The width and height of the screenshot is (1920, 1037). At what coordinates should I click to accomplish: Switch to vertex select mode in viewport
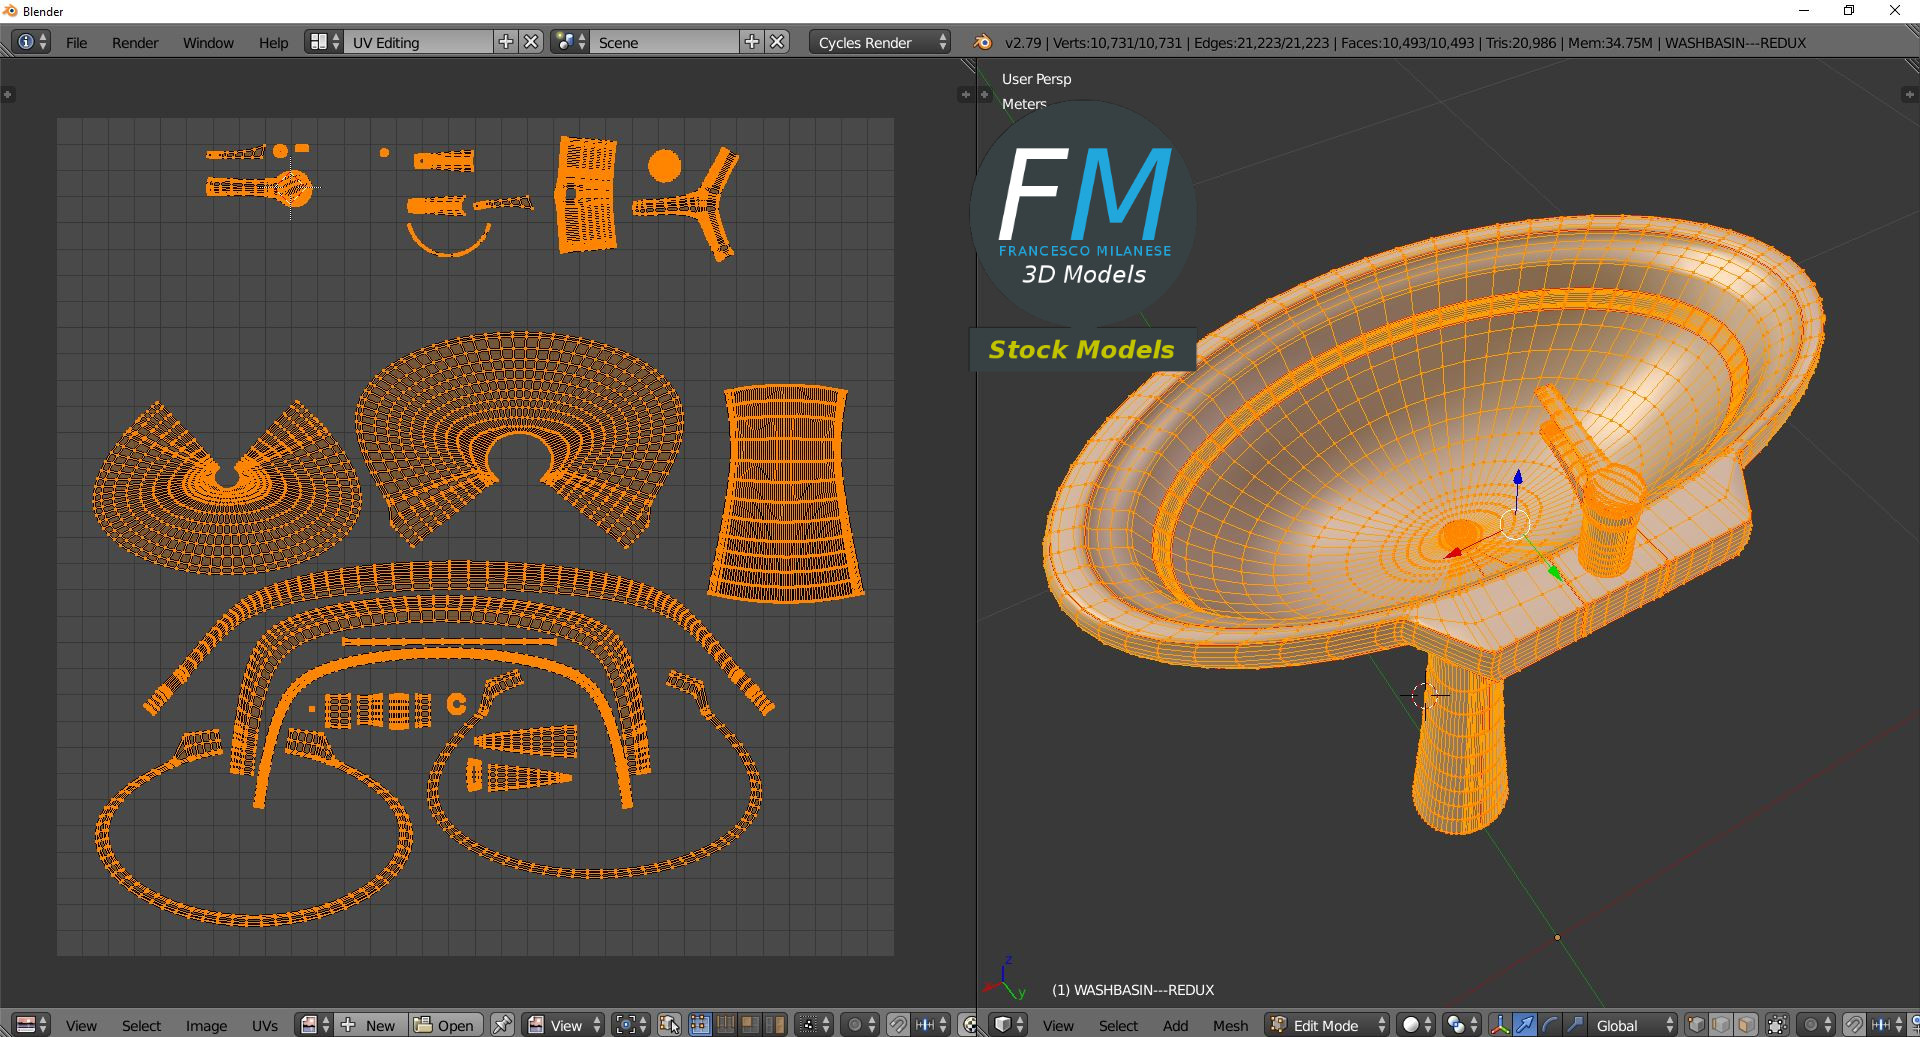coord(1696,1025)
